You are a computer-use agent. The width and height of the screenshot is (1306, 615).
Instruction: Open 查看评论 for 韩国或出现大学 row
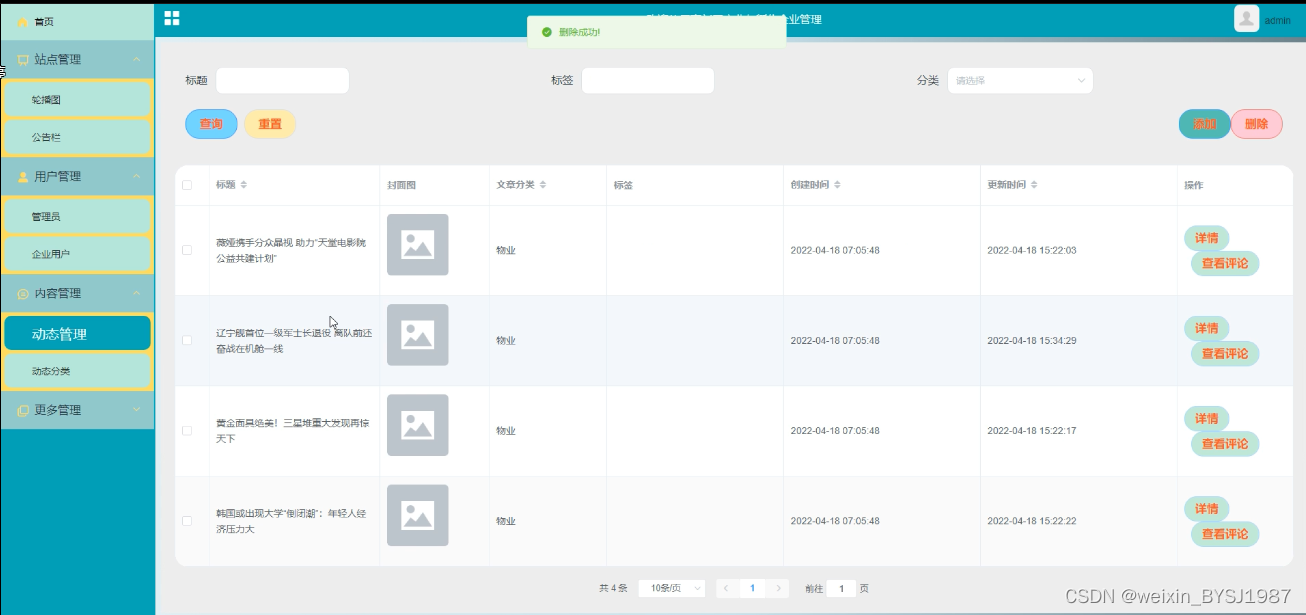click(1225, 534)
